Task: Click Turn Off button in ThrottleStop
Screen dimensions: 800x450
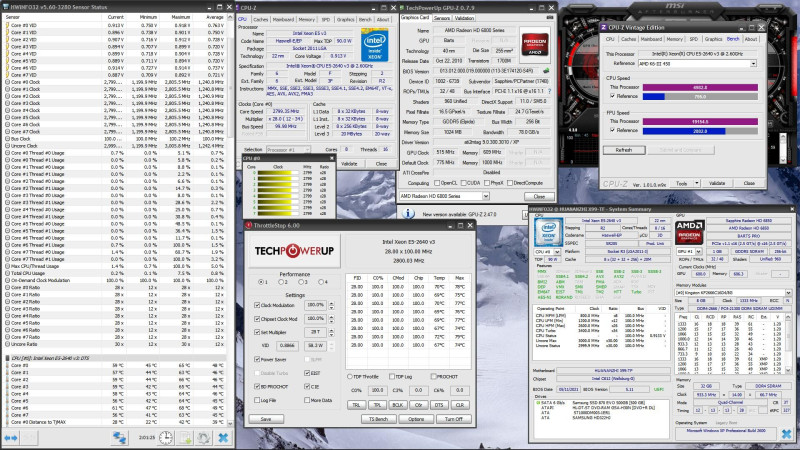Action: pos(454,419)
